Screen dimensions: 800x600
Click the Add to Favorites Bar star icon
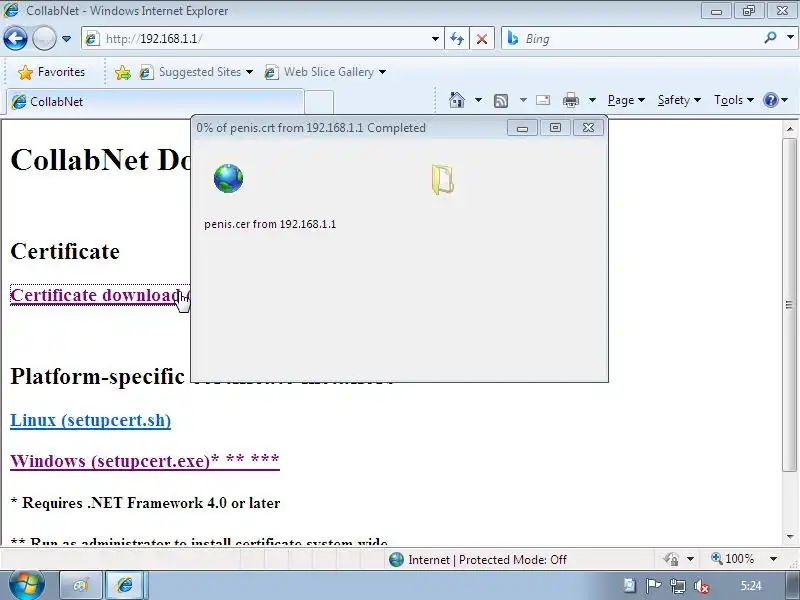(122, 72)
